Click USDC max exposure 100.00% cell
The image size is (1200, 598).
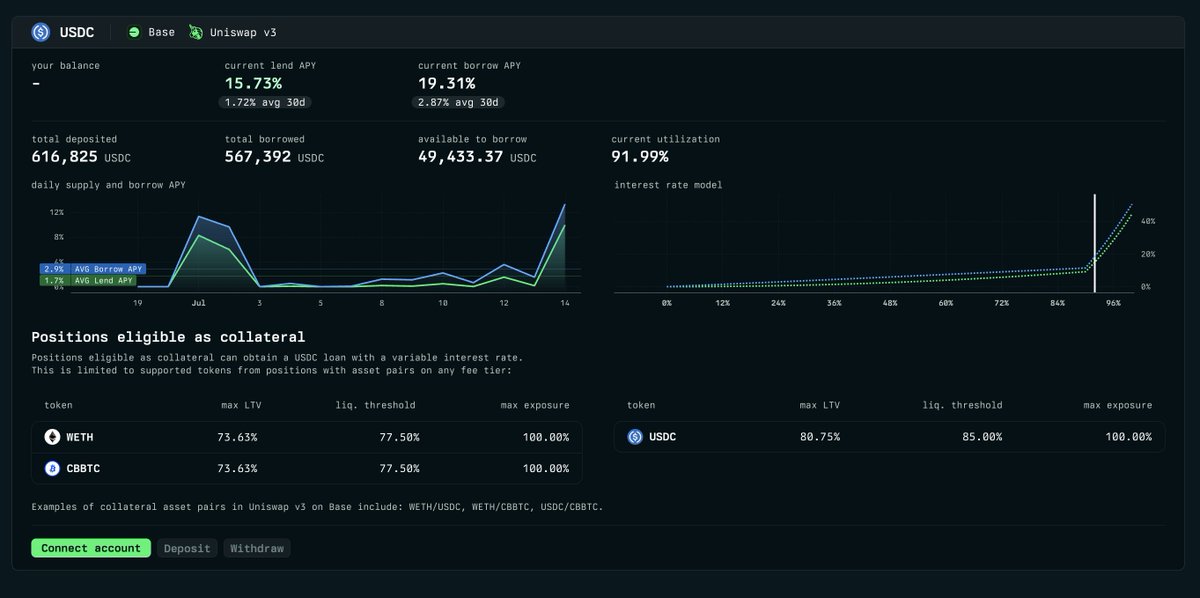click(1128, 437)
